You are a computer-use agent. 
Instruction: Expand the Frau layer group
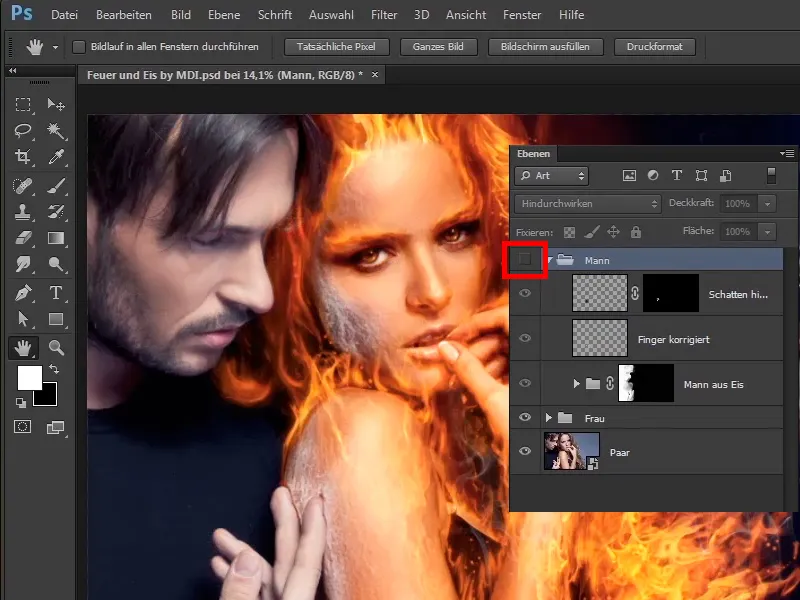(548, 418)
